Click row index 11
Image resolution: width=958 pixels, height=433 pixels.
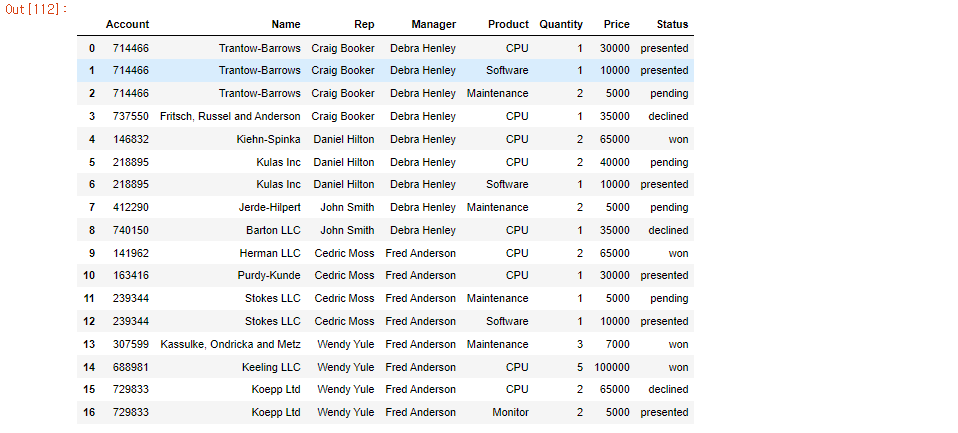pos(89,298)
